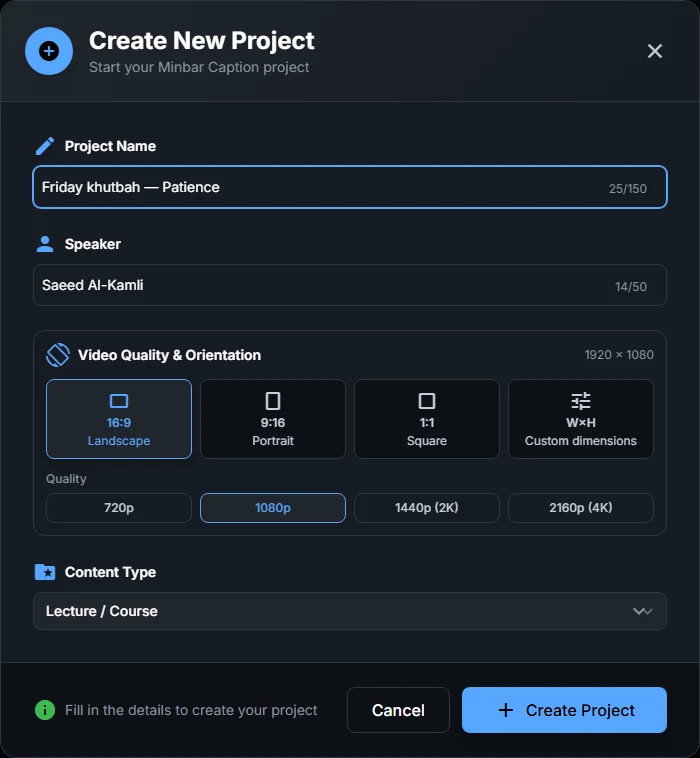Open the Content Type dropdown
The image size is (700, 758).
click(x=350, y=611)
